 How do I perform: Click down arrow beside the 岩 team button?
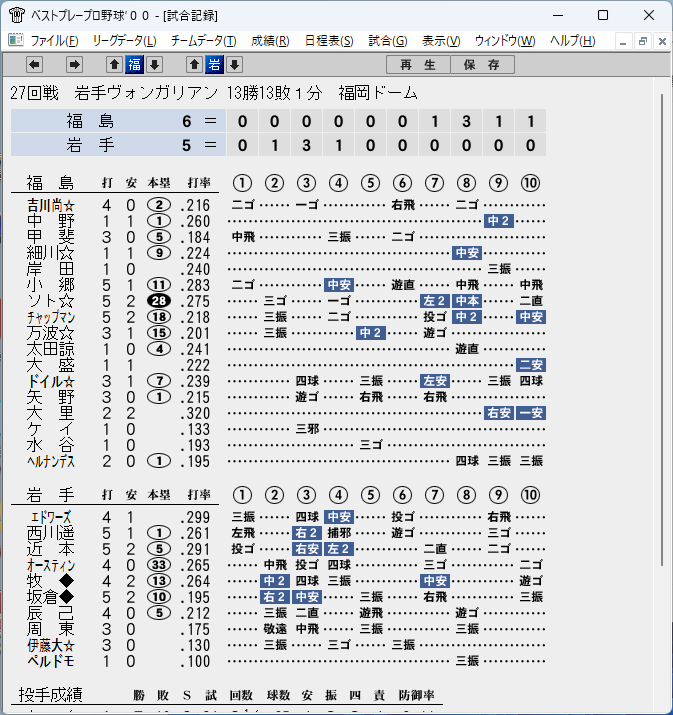(x=234, y=64)
